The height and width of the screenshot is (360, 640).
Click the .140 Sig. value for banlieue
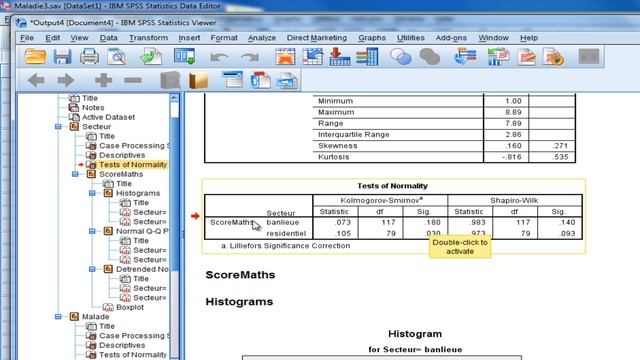click(567, 222)
